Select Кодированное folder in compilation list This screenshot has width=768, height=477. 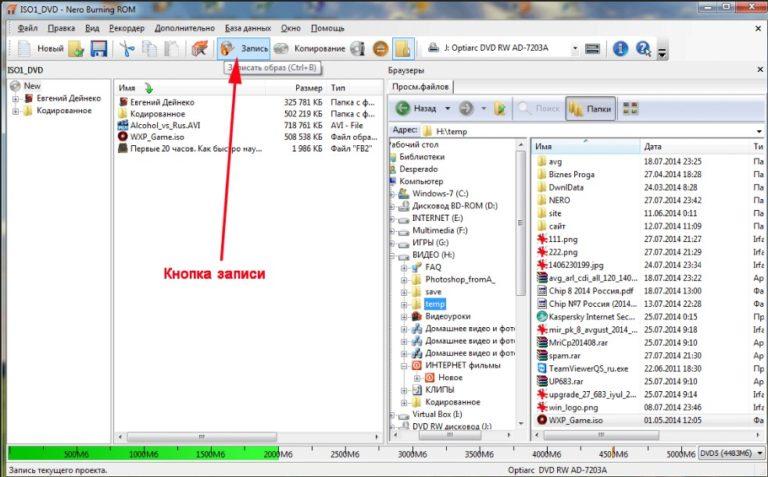[157, 114]
